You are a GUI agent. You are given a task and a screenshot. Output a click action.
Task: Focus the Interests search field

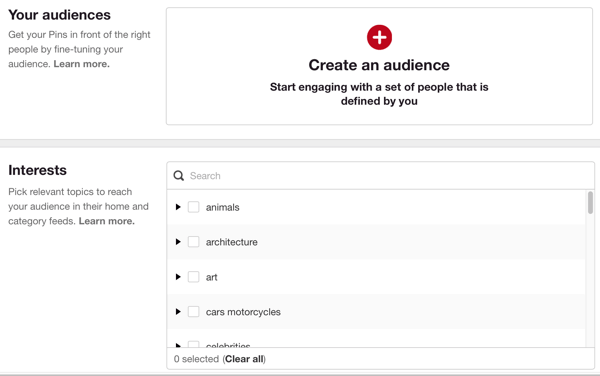380,176
